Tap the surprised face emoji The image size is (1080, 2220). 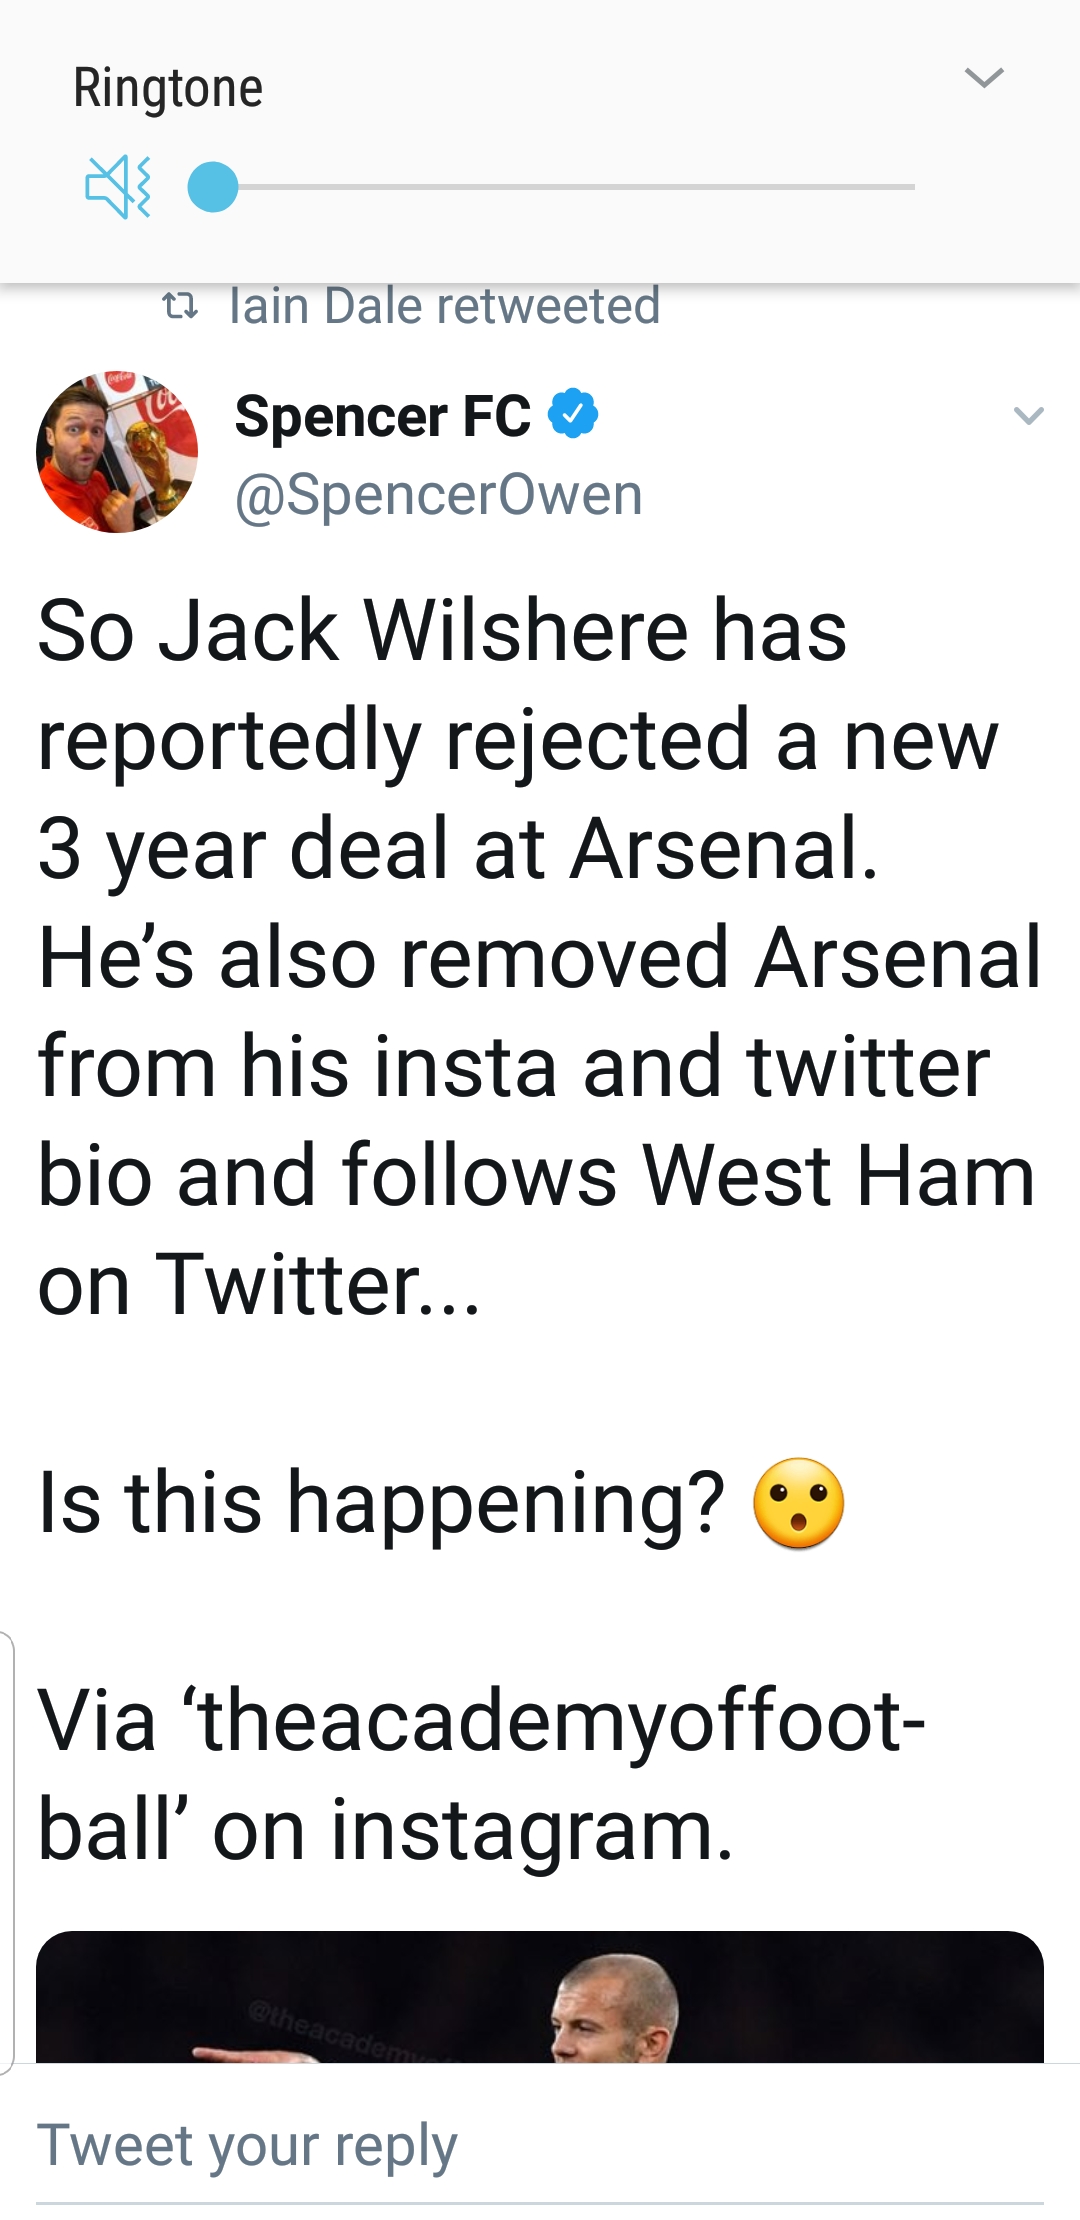(x=798, y=1503)
